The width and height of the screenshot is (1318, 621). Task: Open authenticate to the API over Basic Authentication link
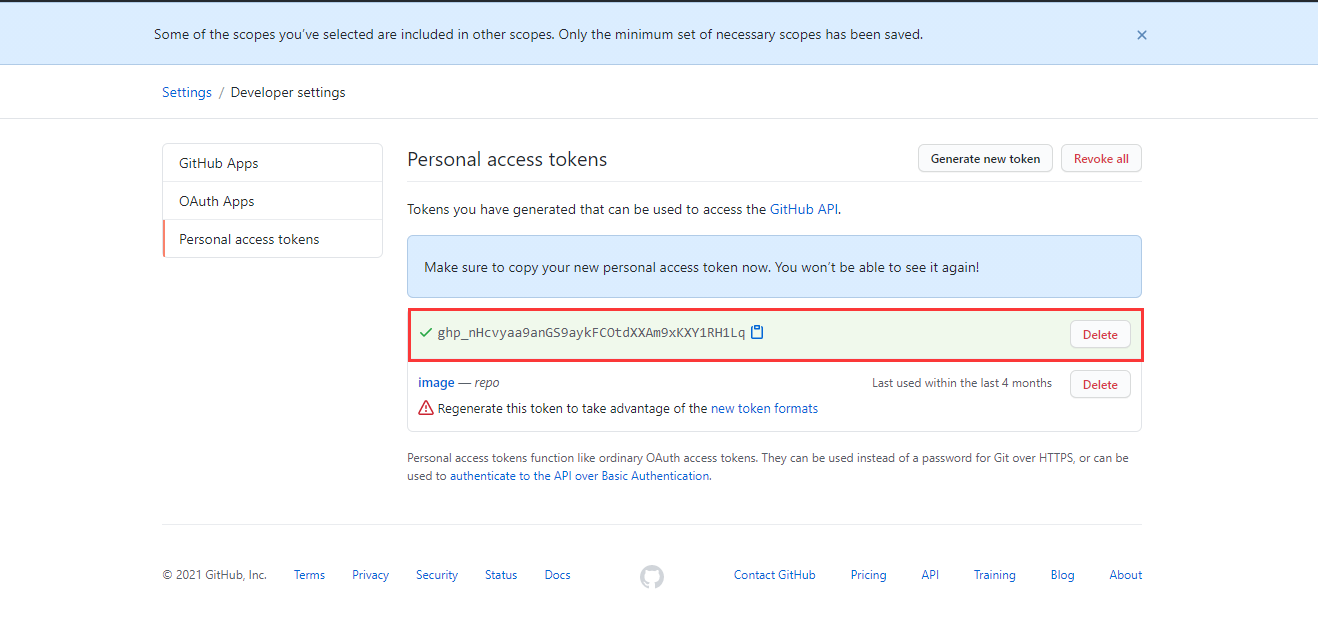579,476
